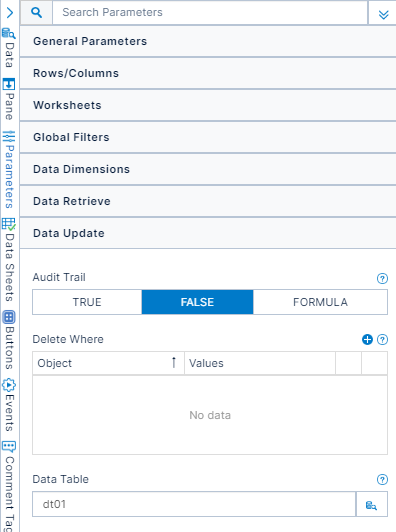Open help for Delete Where
The width and height of the screenshot is (396, 532).
(x=382, y=339)
